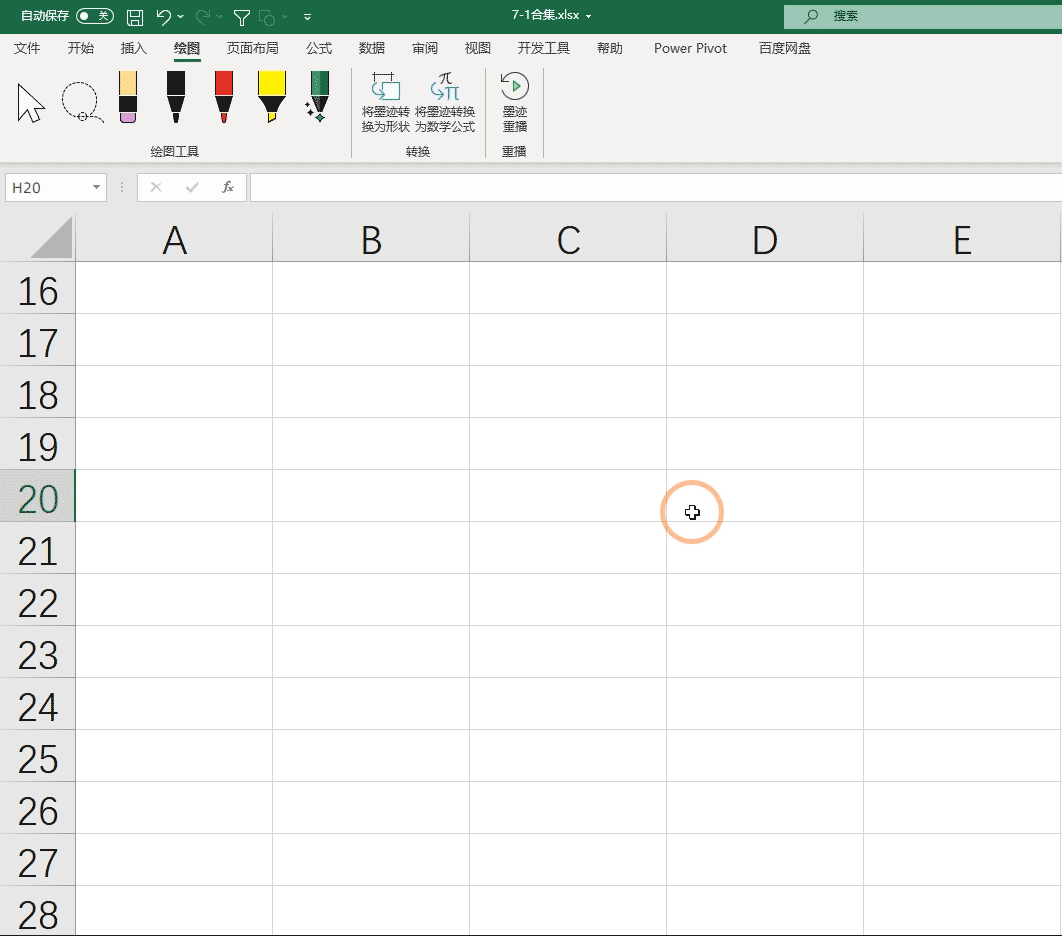
Task: Switch to the 公式 tab
Action: click(x=319, y=48)
